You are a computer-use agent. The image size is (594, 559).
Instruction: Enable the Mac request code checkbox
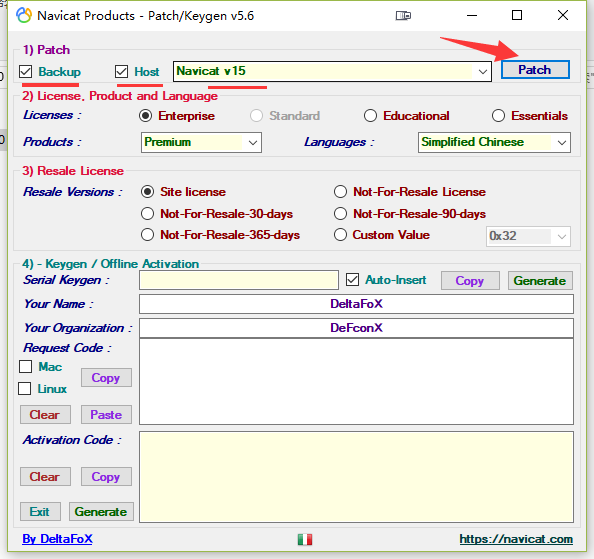point(25,366)
